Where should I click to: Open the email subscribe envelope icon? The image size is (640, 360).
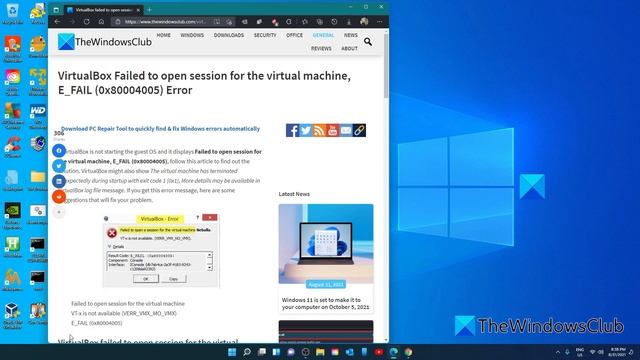click(x=346, y=130)
